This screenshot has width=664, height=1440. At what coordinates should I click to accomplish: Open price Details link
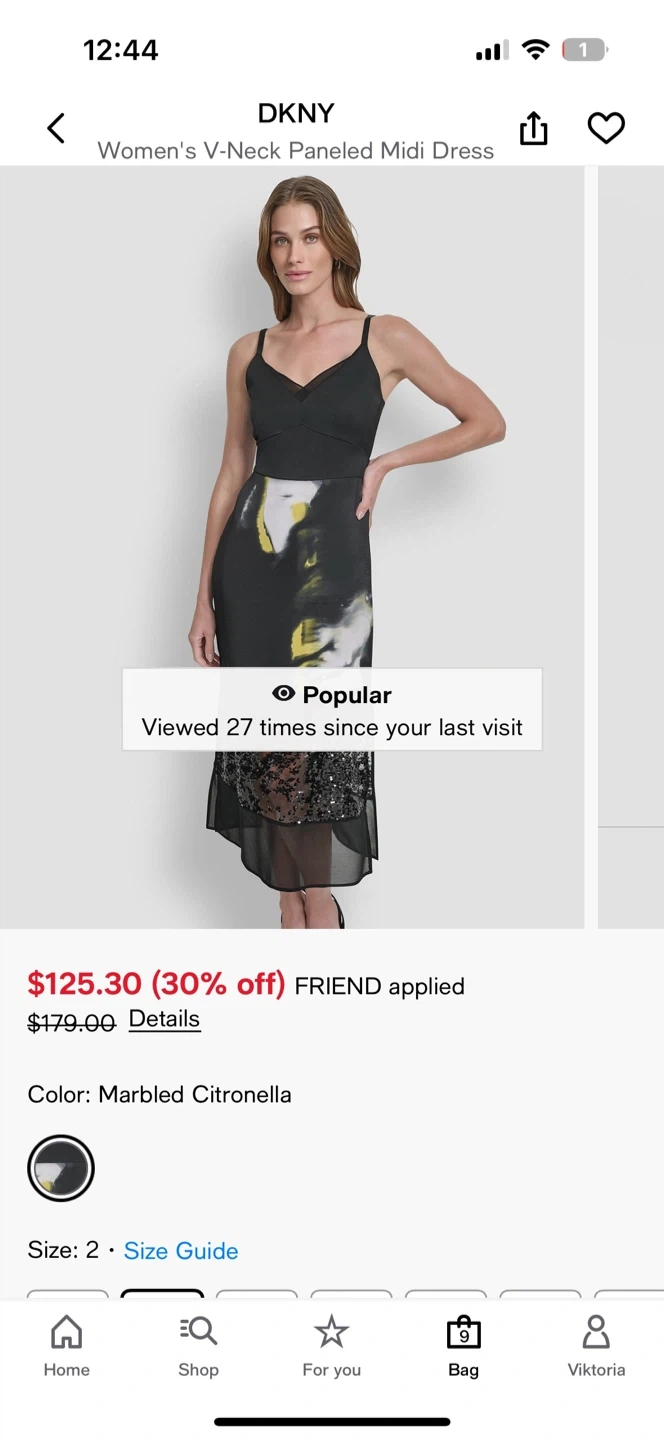click(164, 1019)
